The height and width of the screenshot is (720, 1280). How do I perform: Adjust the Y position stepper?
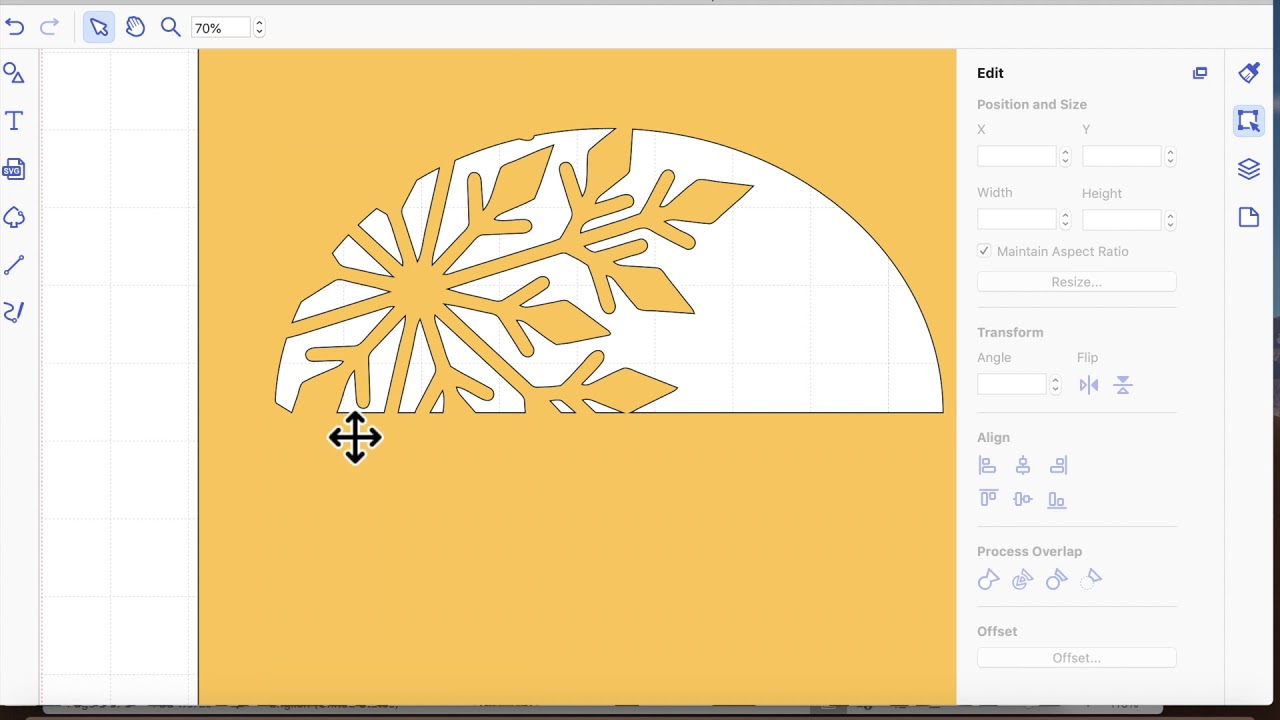coord(1170,156)
